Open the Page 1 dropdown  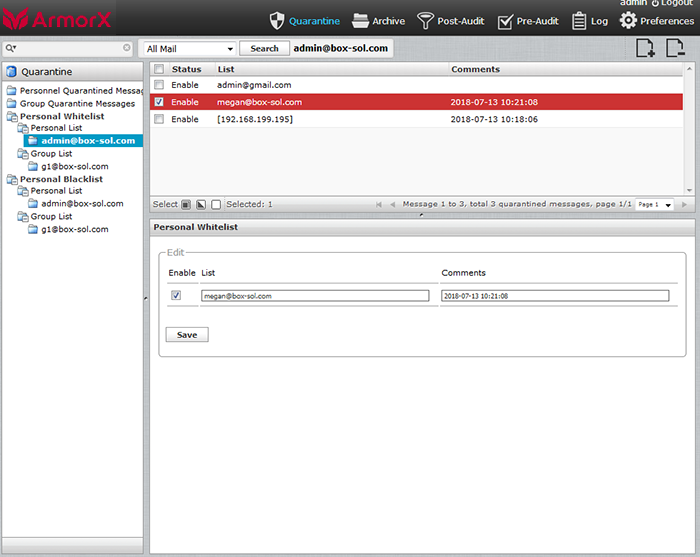tap(654, 204)
